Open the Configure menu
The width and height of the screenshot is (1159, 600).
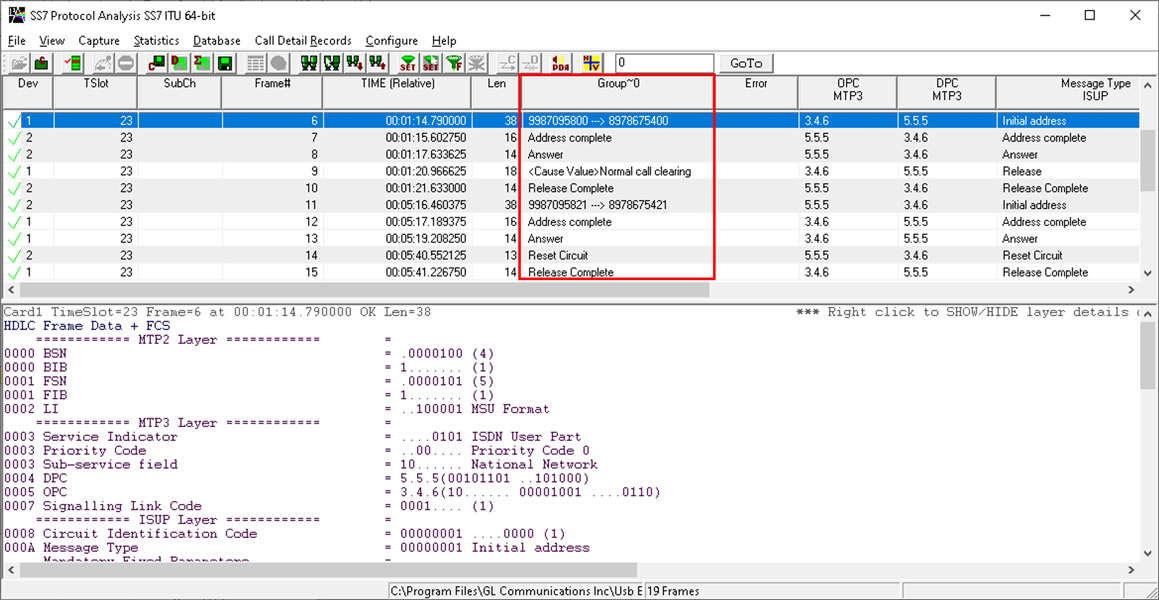click(x=392, y=41)
